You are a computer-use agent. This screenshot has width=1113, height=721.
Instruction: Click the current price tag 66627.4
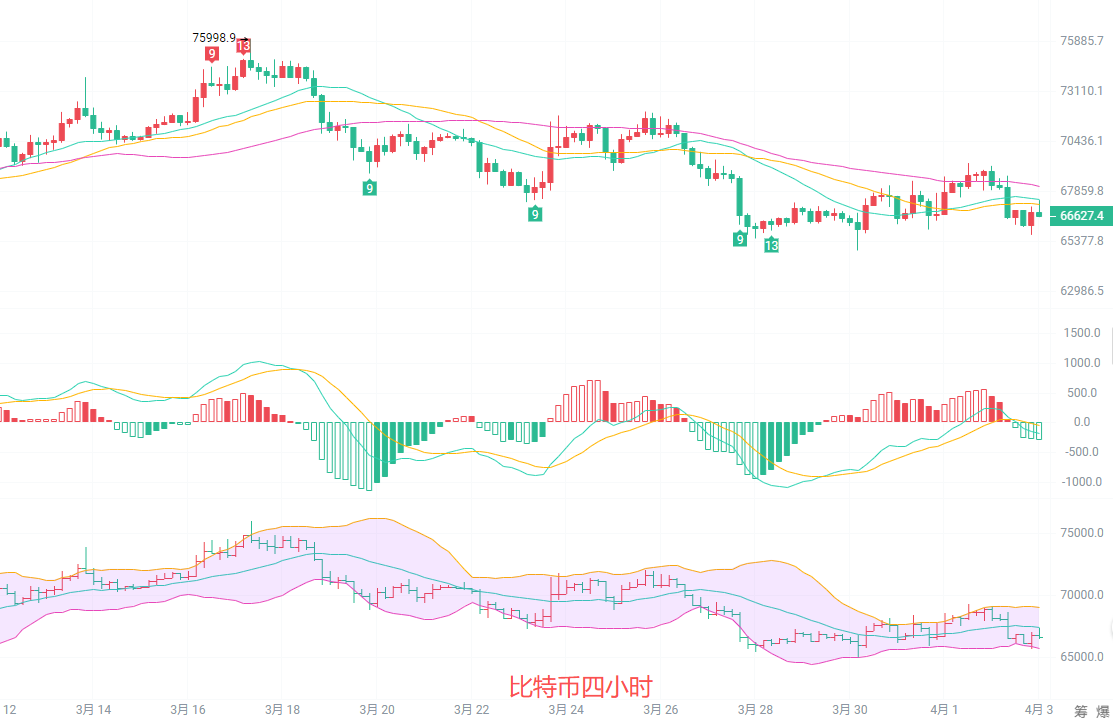1081,215
